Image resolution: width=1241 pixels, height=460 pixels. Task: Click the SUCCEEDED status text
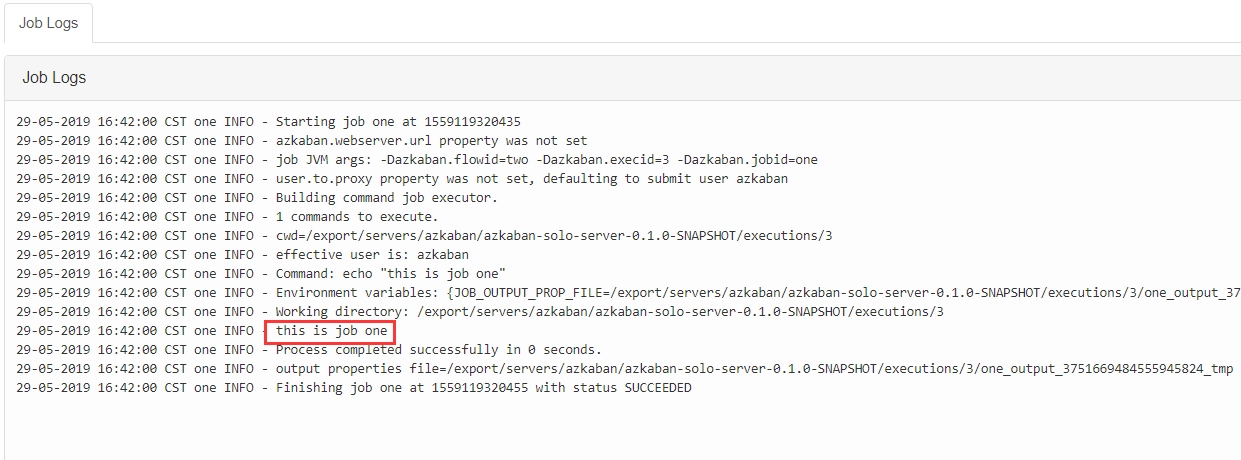(658, 388)
